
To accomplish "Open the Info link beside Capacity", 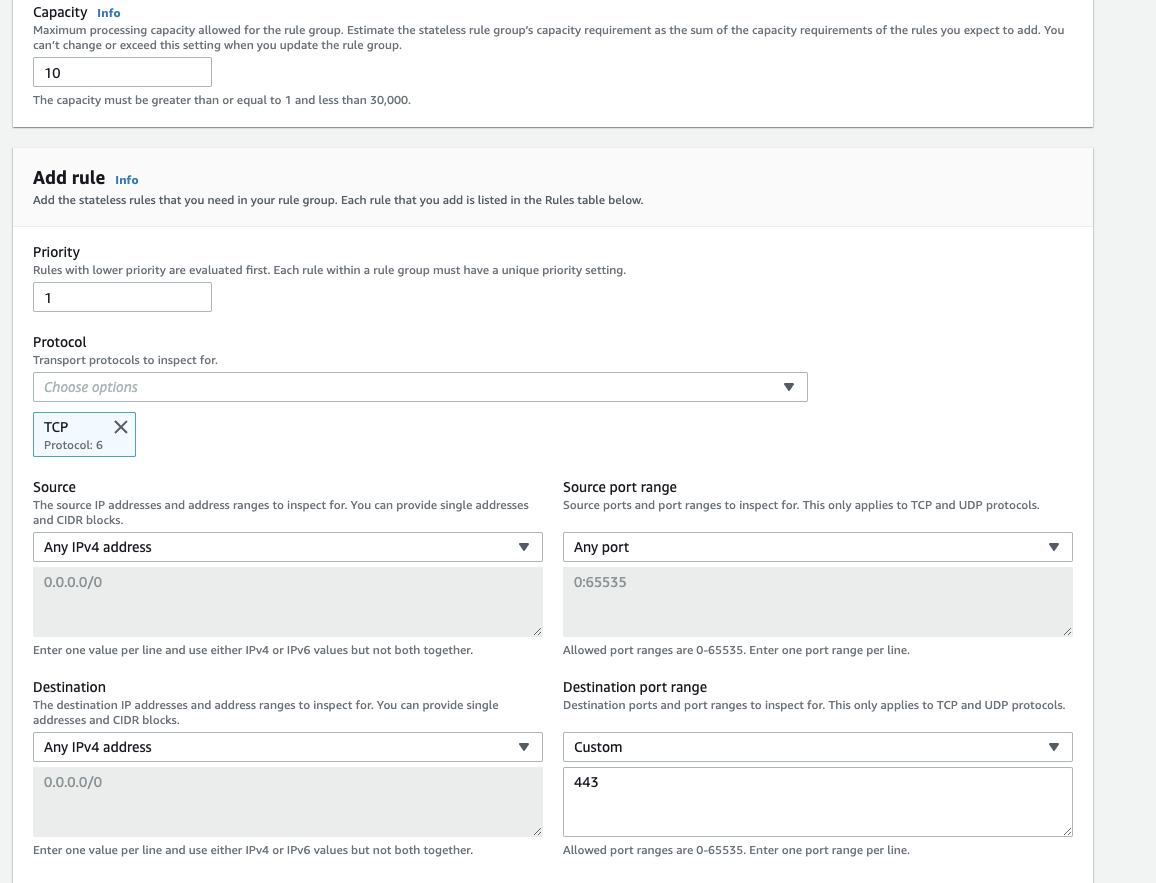I will coord(109,13).
